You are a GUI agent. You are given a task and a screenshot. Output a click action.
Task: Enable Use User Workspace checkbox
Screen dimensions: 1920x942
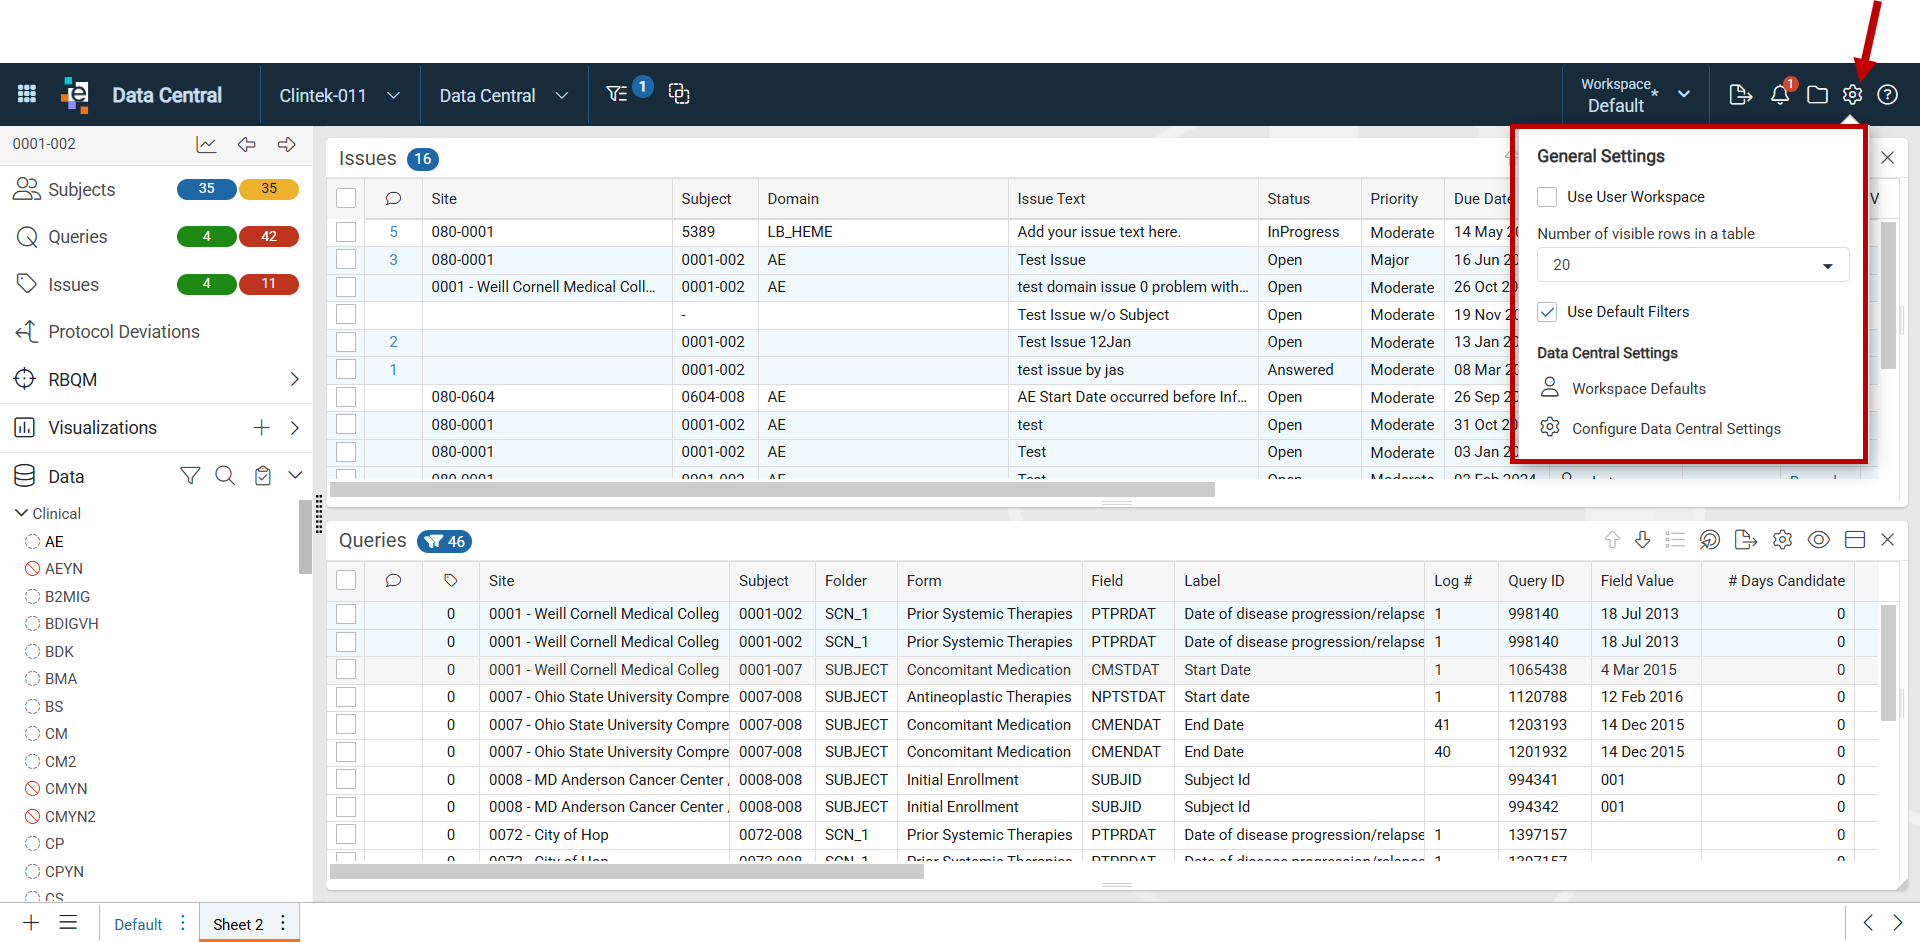(x=1547, y=197)
